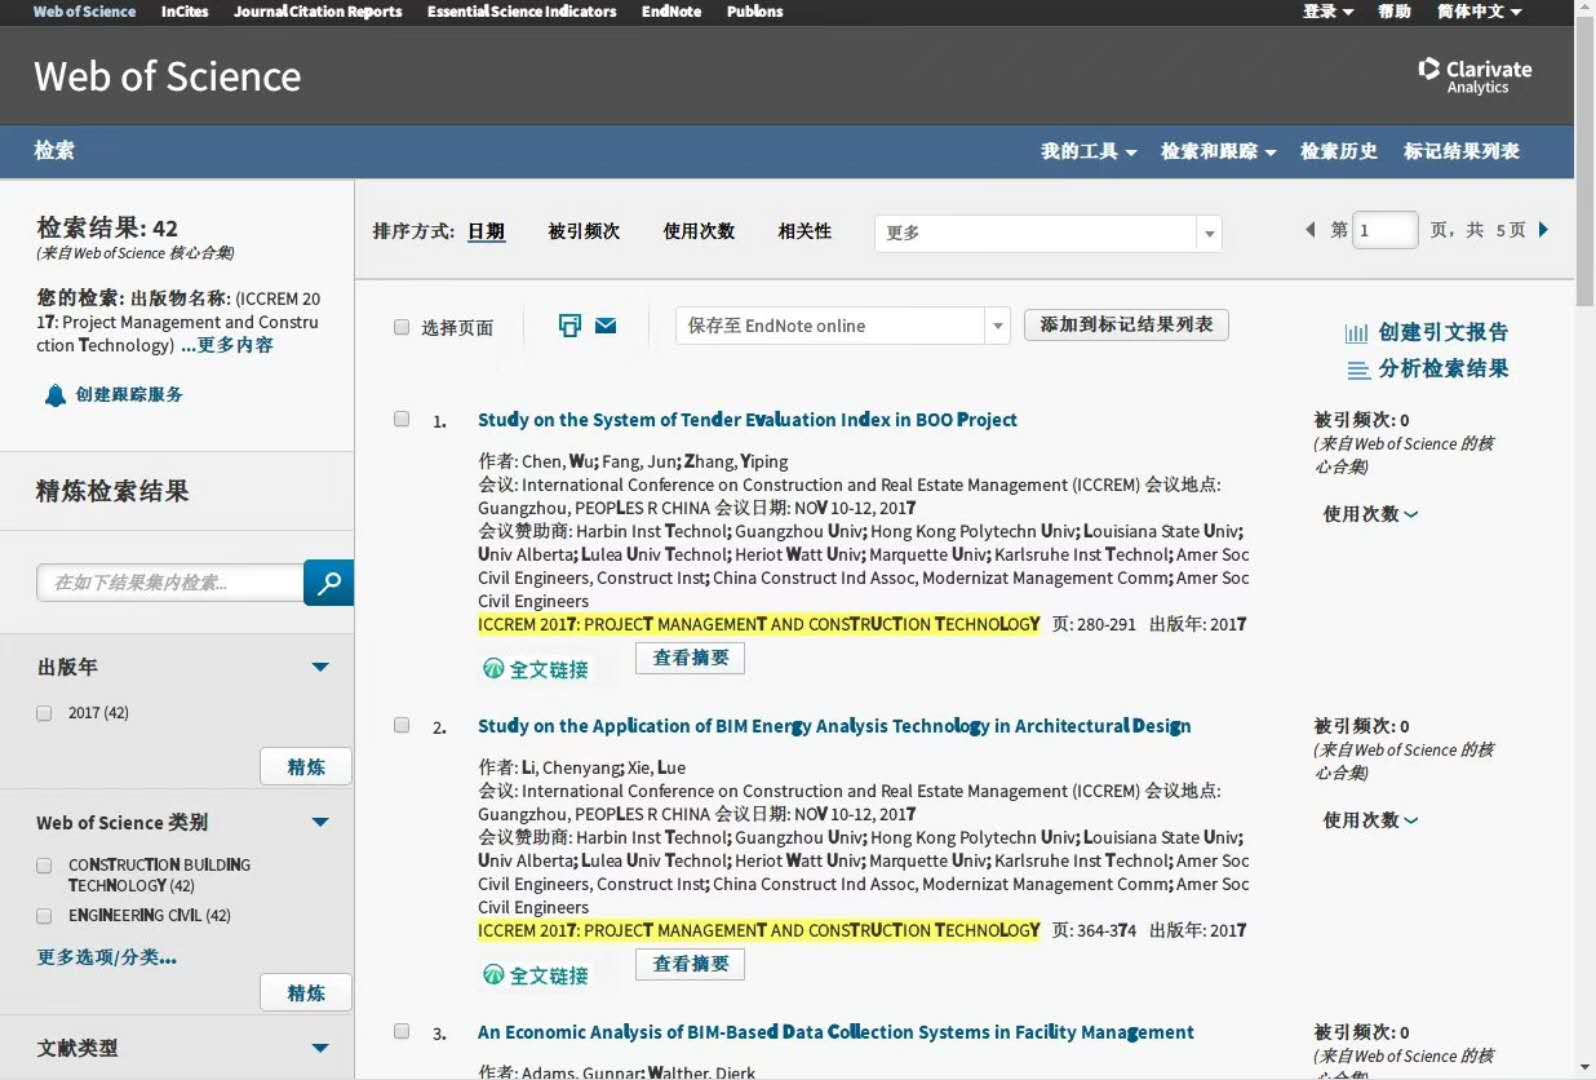Tick checkbox for result 3
The height and width of the screenshot is (1080, 1596).
tap(402, 1031)
